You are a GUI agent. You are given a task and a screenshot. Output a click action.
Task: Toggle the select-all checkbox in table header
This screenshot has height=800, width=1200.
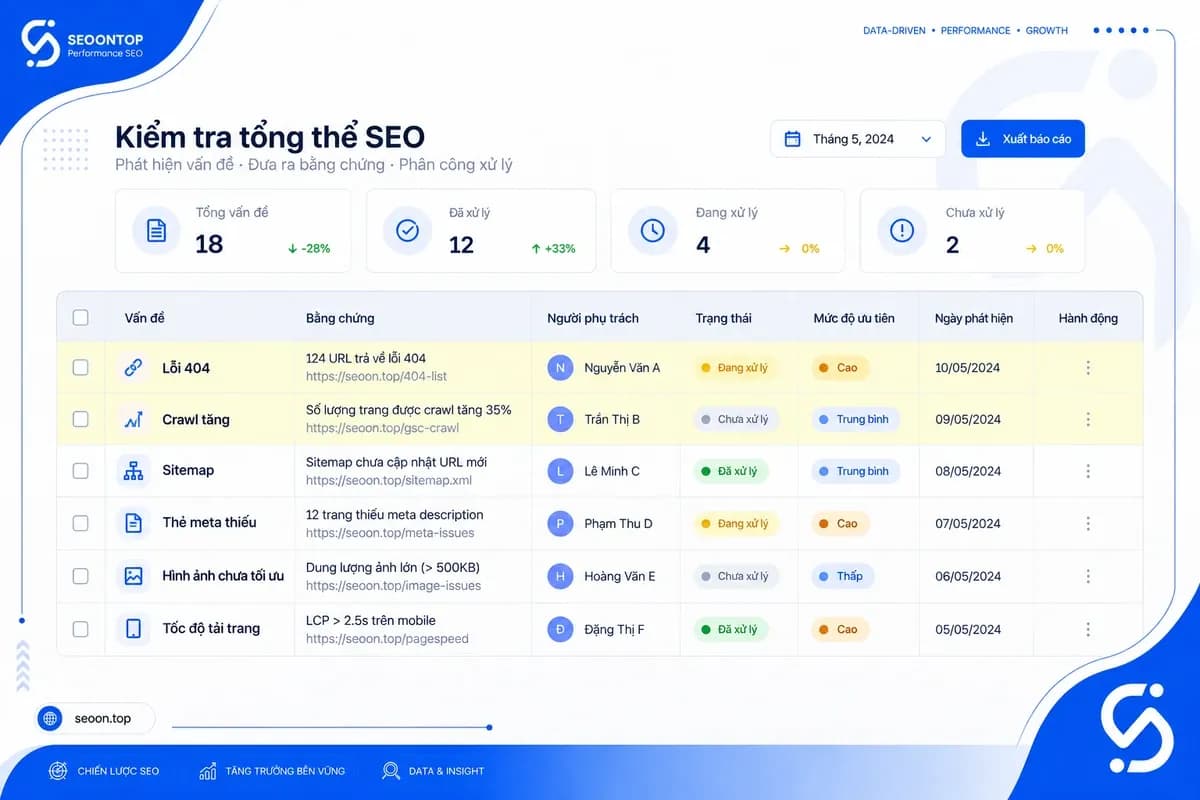pos(80,318)
